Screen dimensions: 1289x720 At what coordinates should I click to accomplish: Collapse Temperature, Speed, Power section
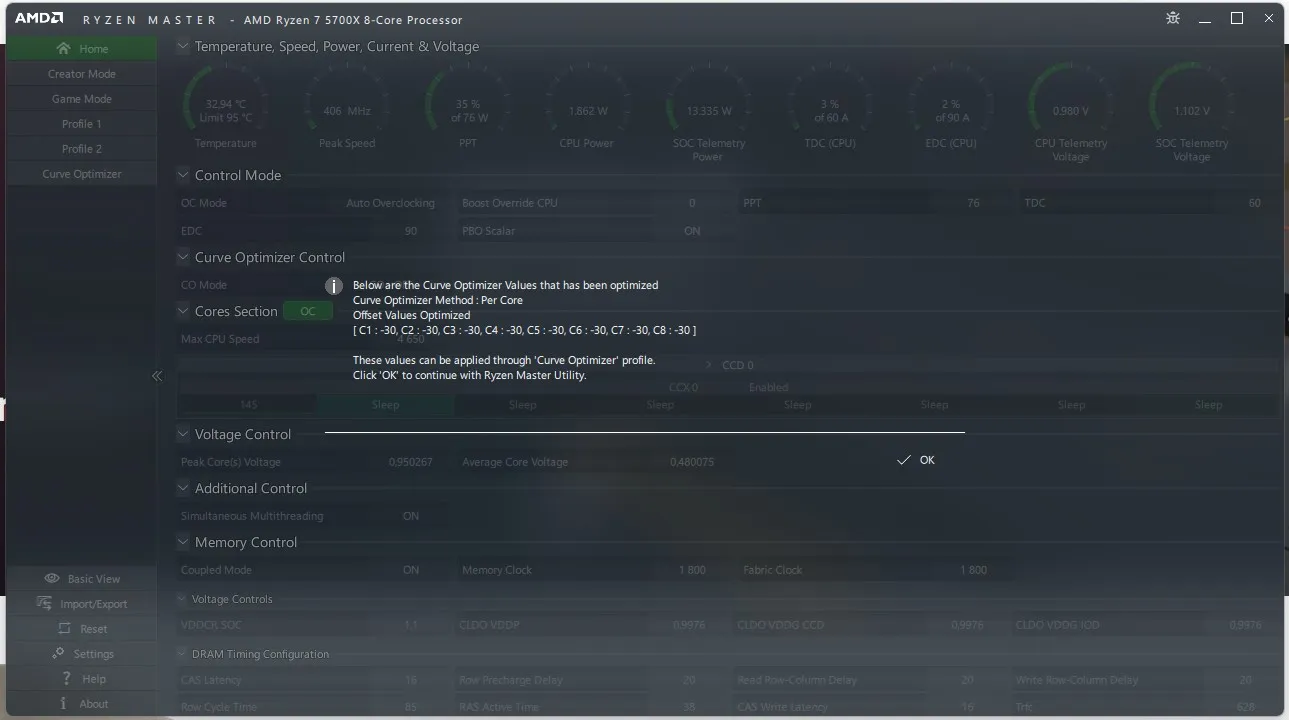click(183, 46)
